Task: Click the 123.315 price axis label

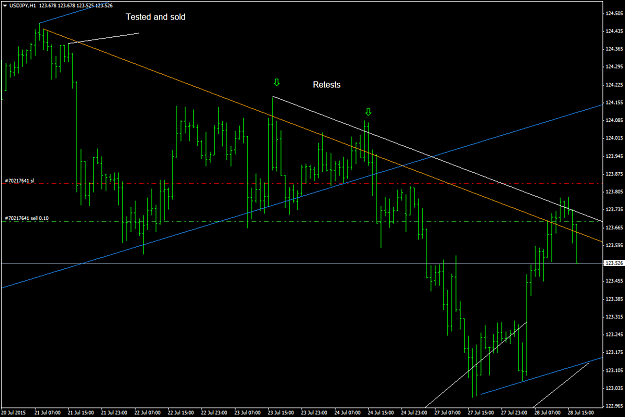Action: (614, 317)
